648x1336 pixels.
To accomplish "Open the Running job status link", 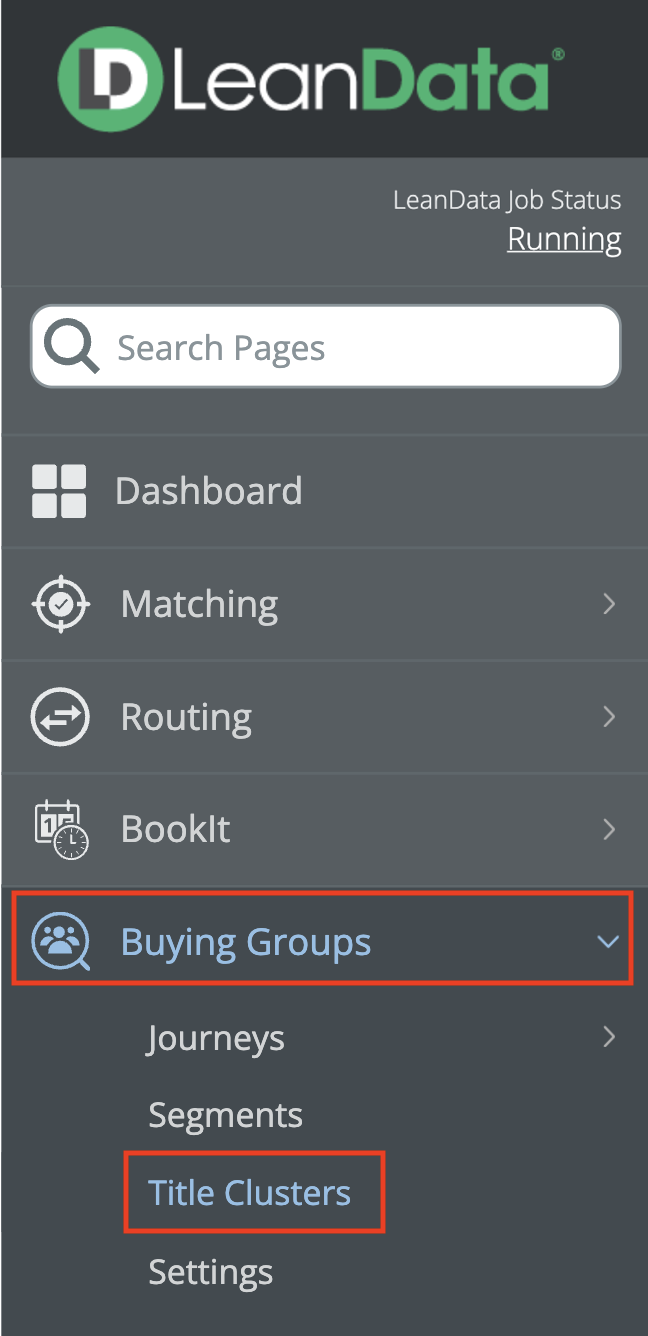I will click(x=564, y=240).
